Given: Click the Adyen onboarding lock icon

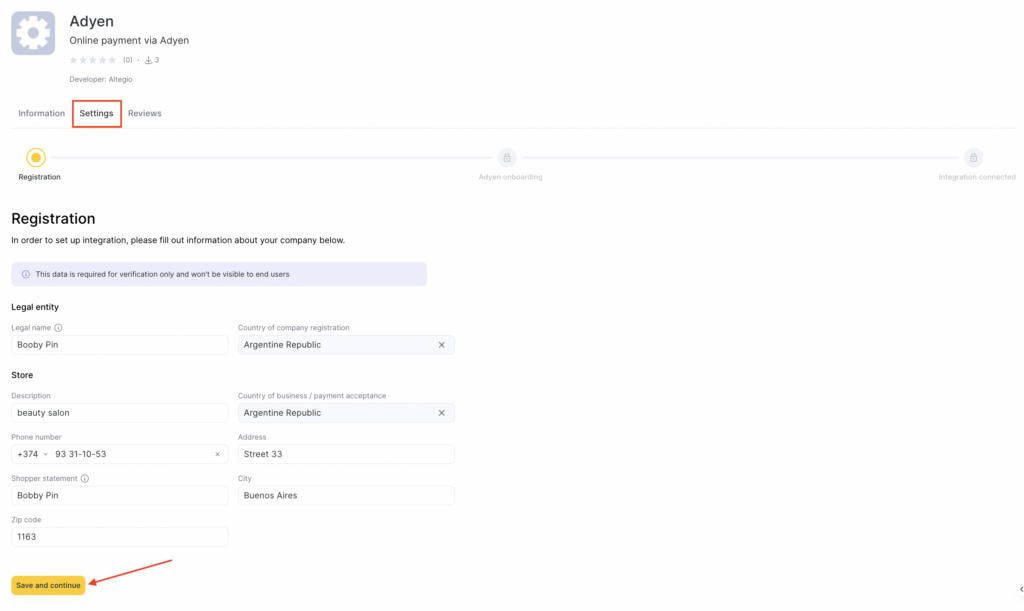Looking at the screenshot, I should pos(507,158).
